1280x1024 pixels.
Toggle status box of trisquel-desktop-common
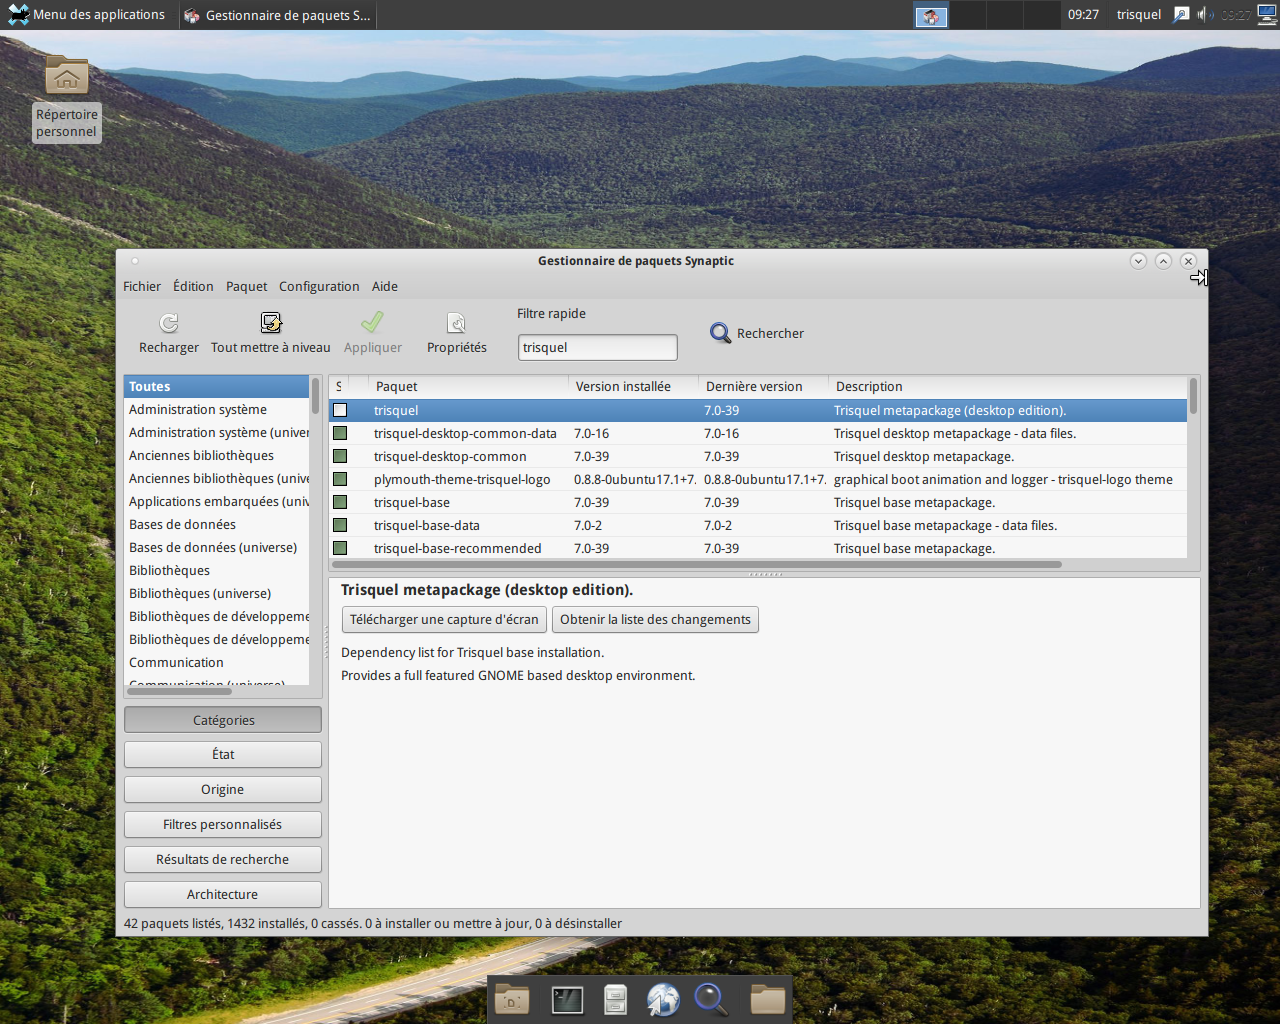(340, 456)
